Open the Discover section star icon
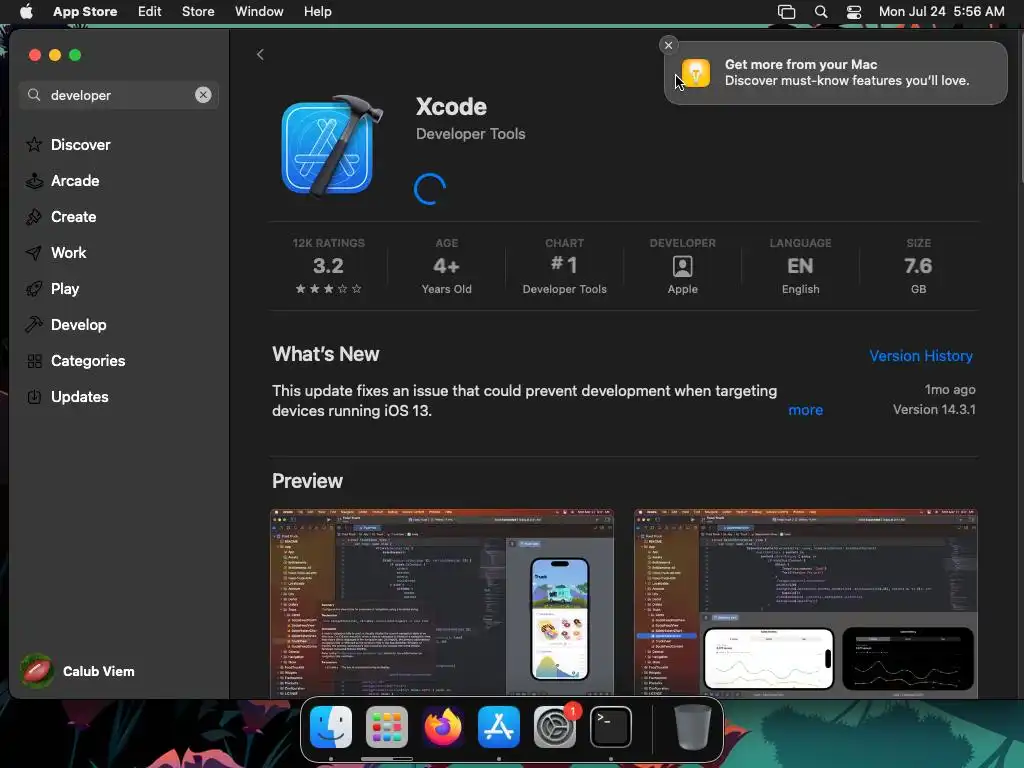This screenshot has height=768, width=1024. click(x=34, y=144)
